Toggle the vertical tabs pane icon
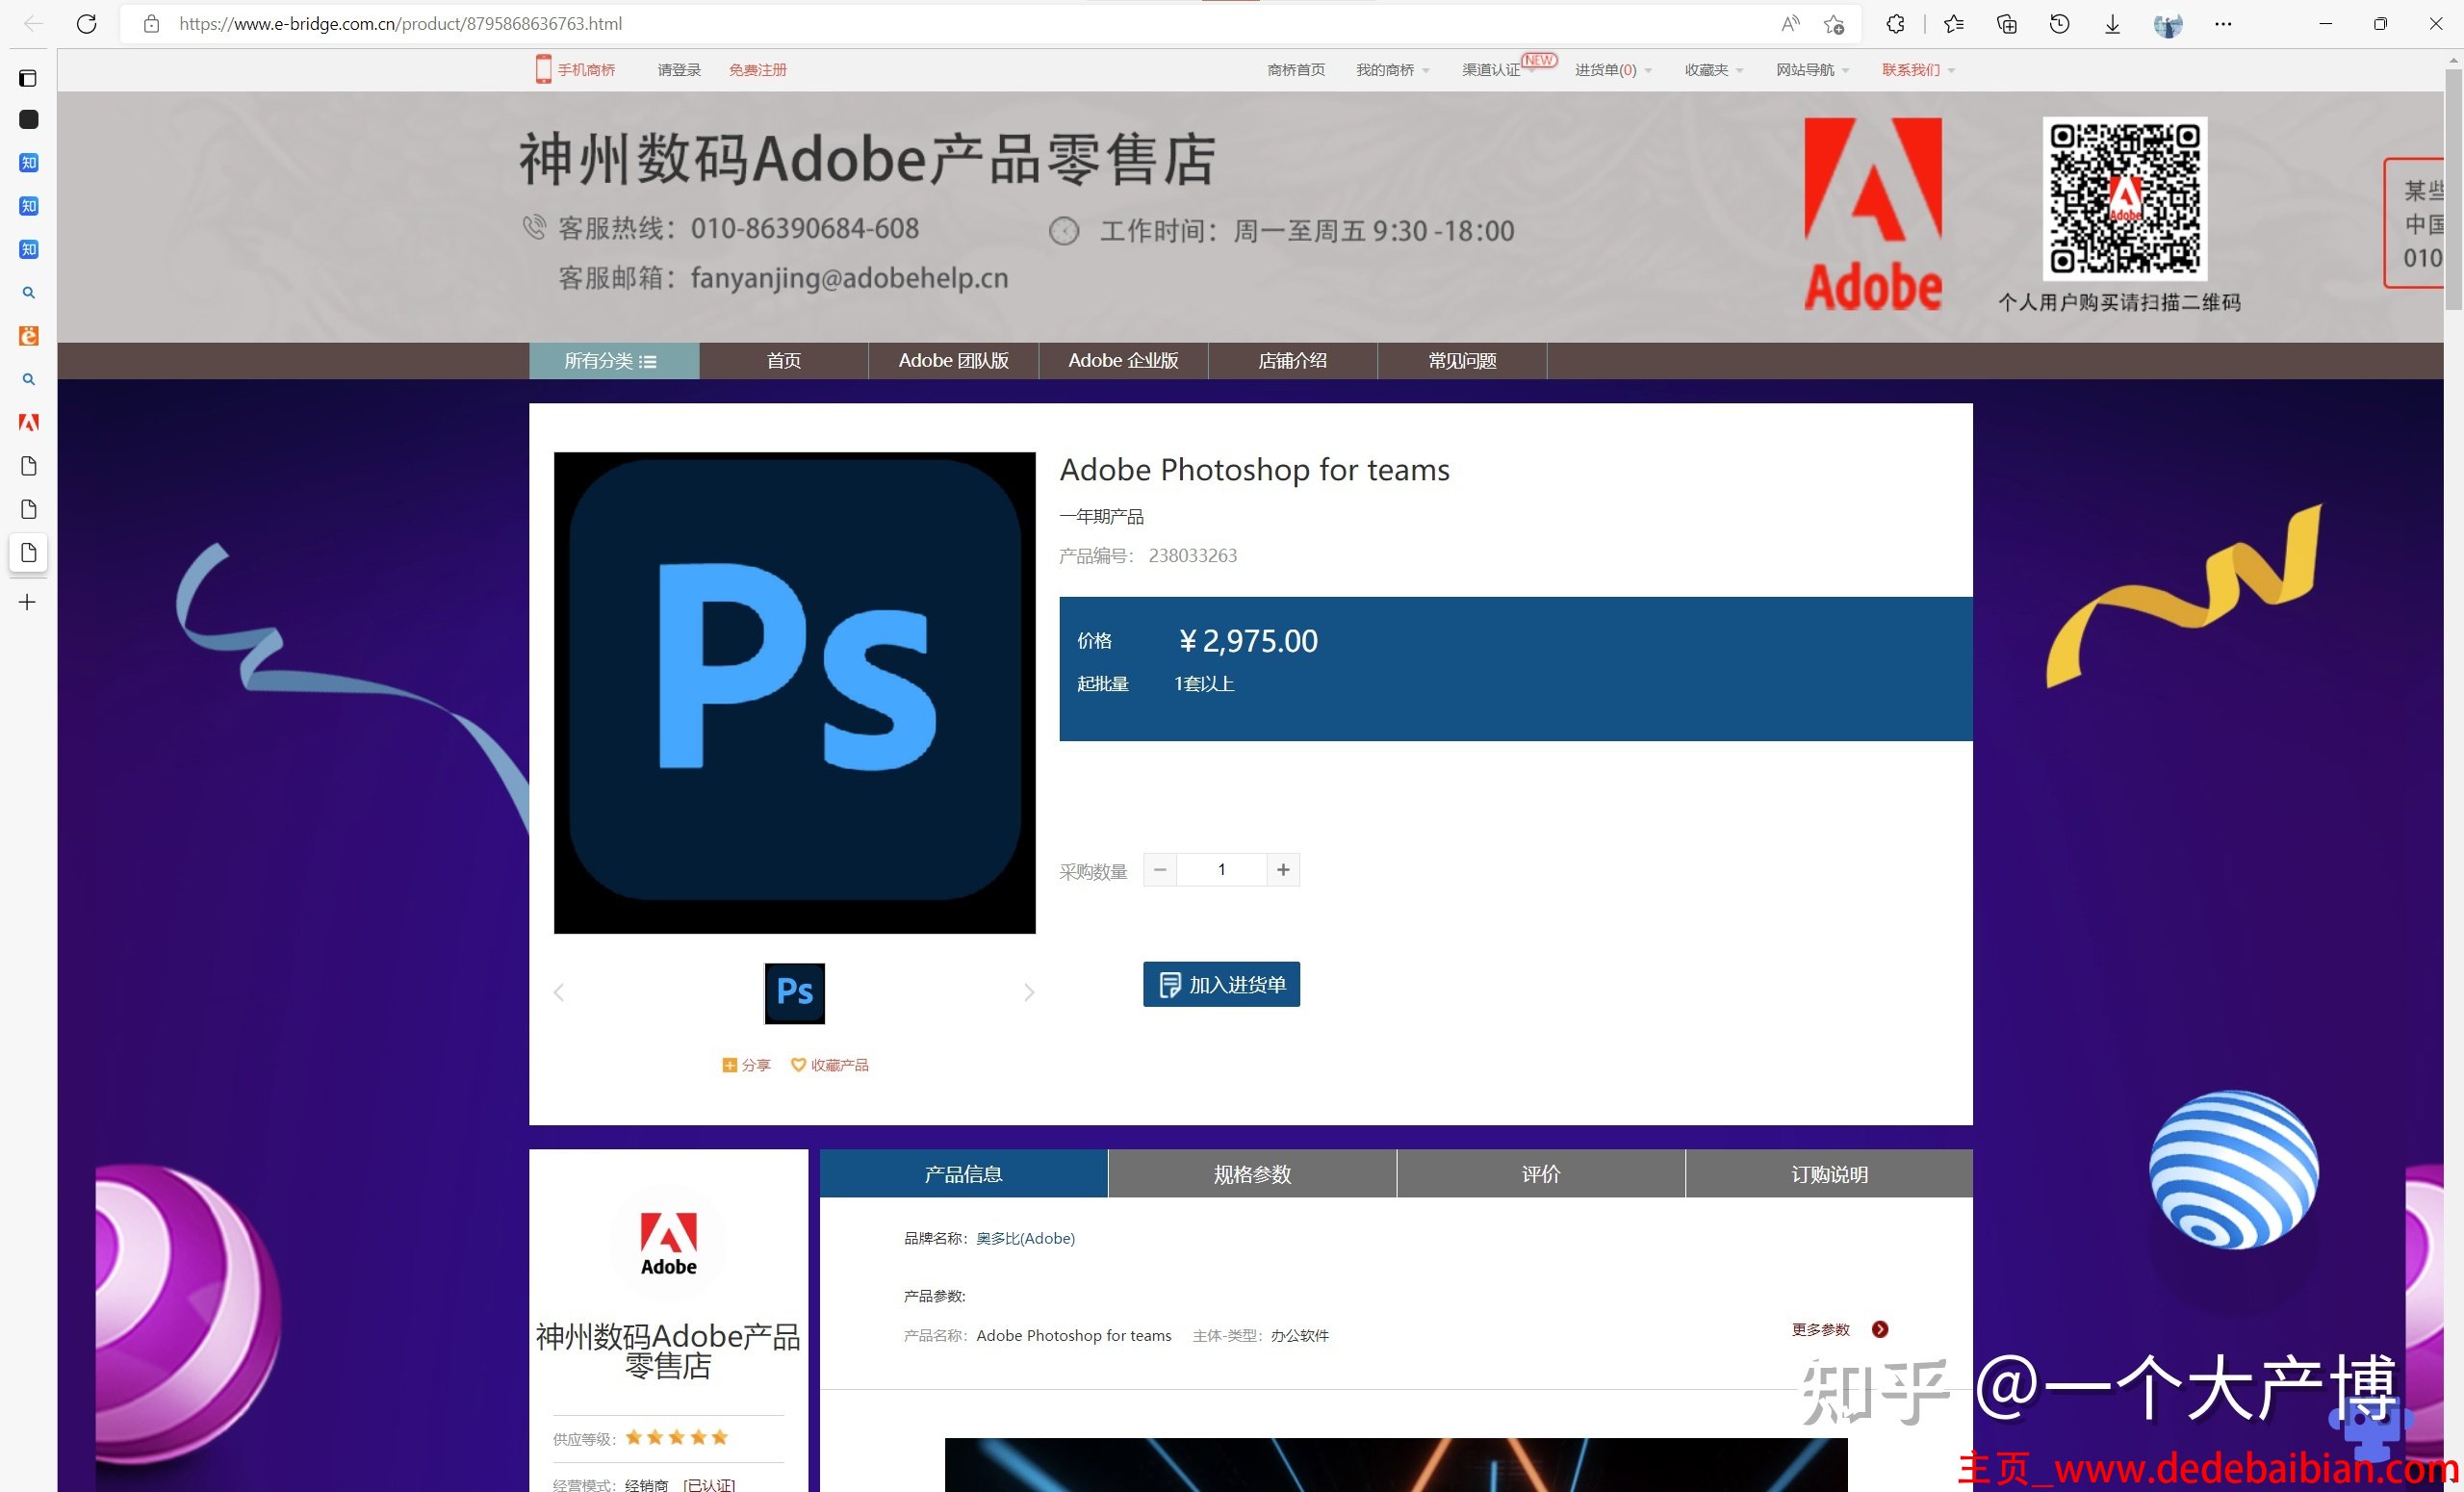This screenshot has height=1492, width=2464. coord(28,78)
